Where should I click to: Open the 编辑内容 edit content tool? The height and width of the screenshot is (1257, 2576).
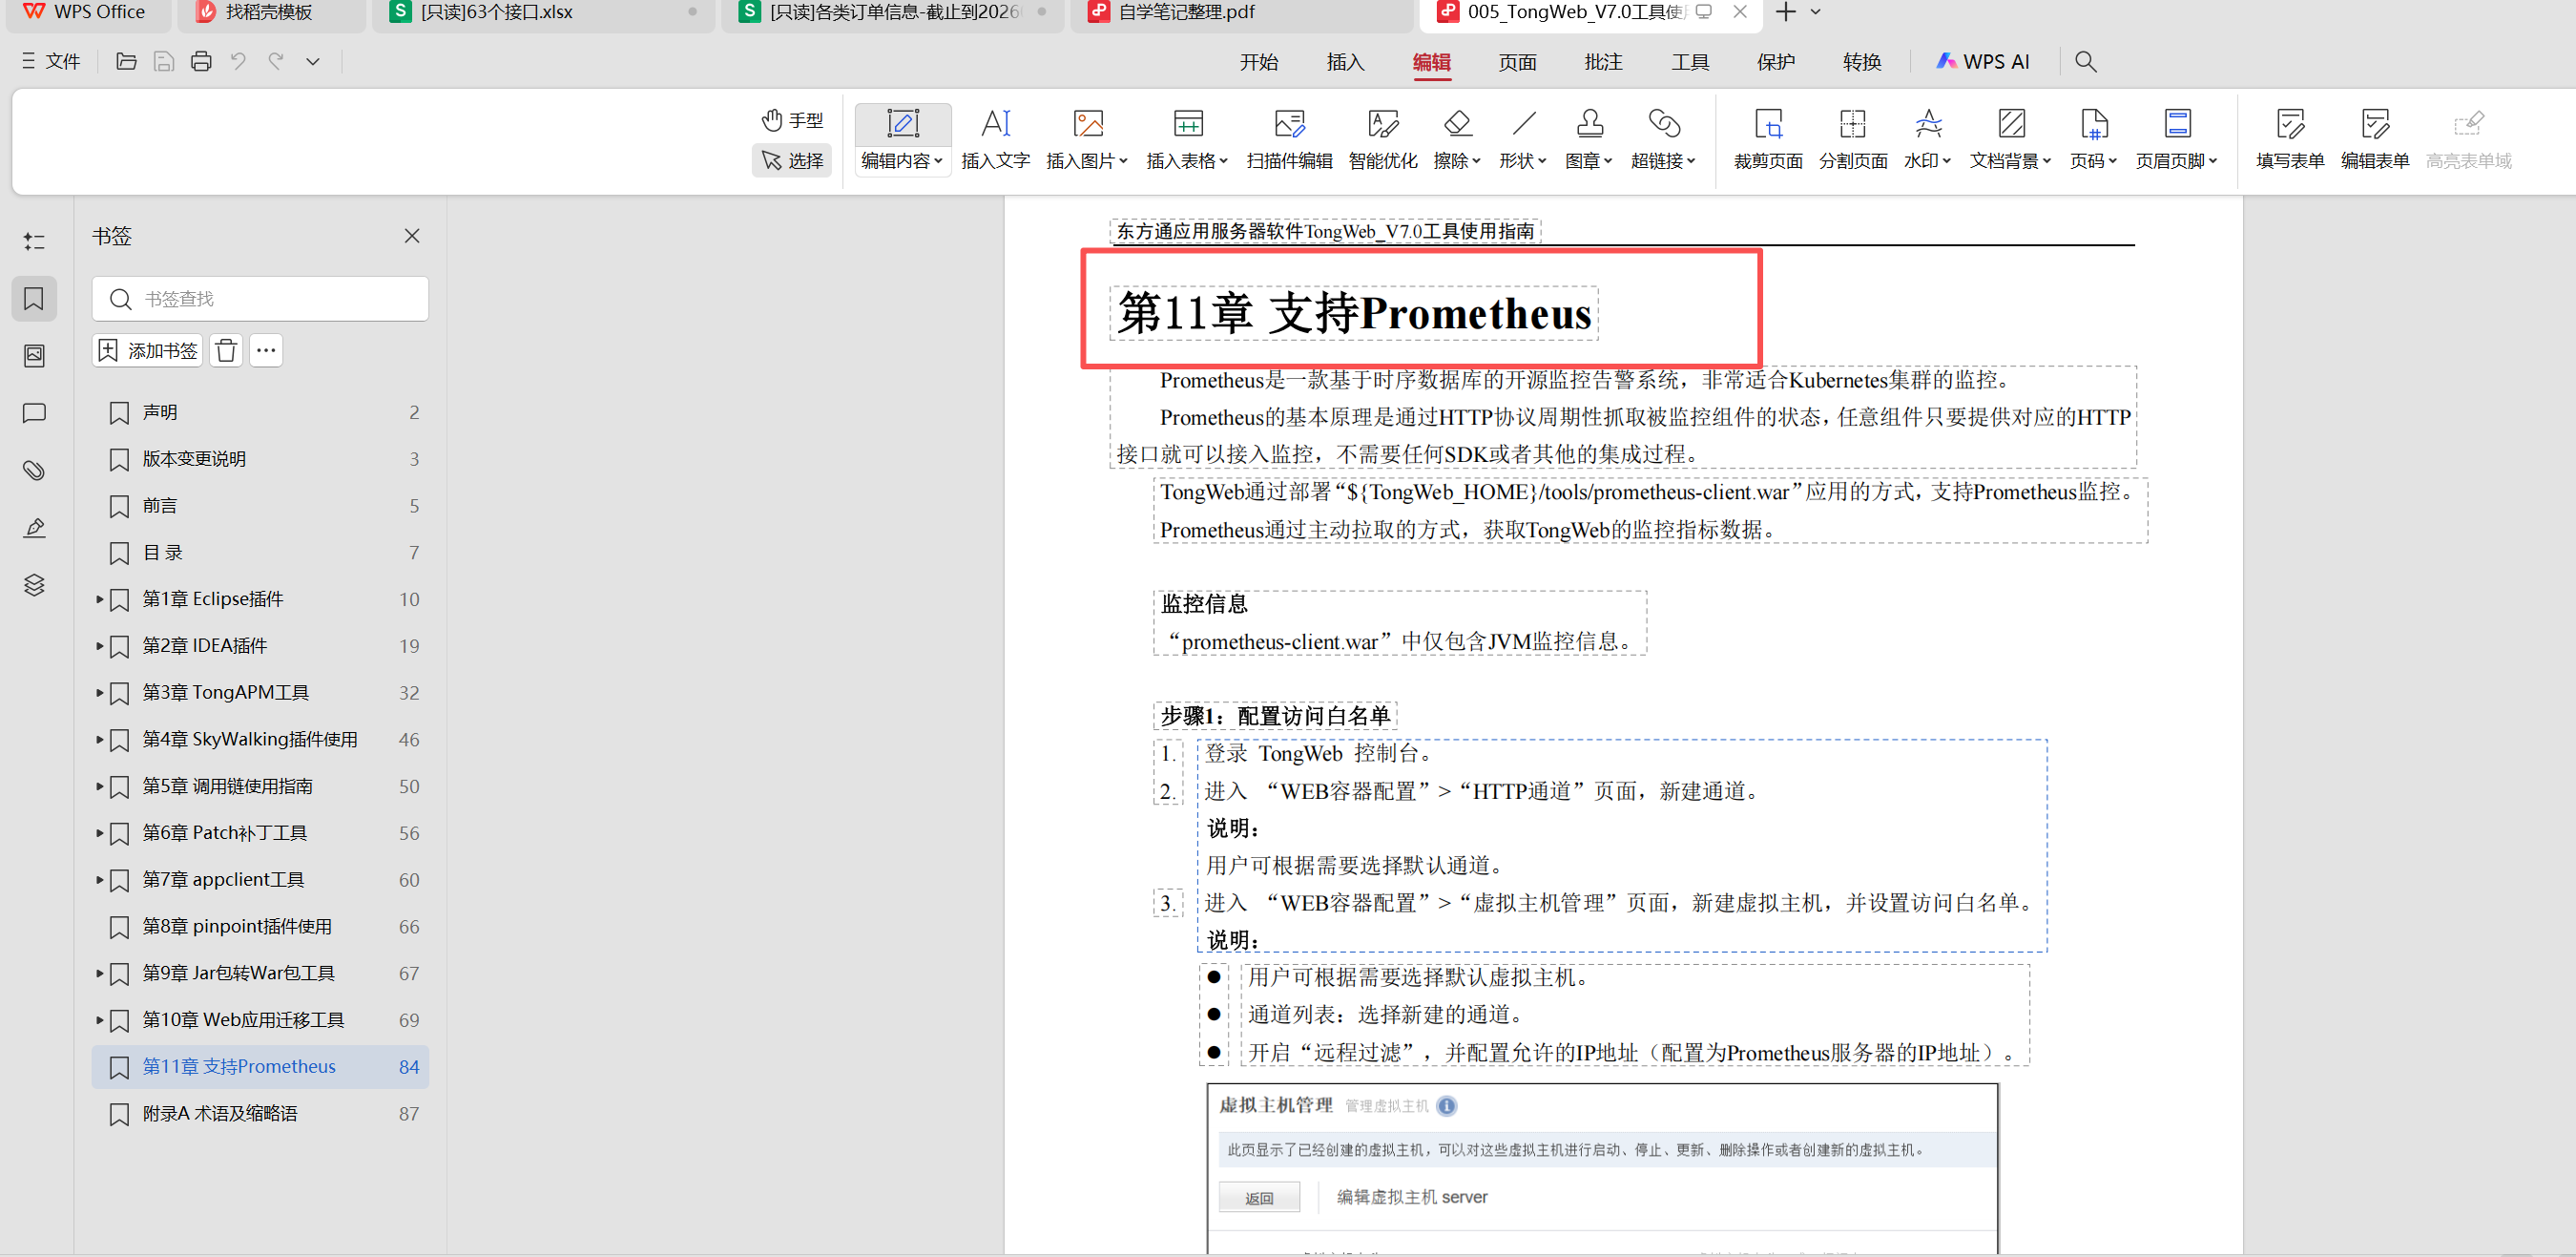(902, 139)
